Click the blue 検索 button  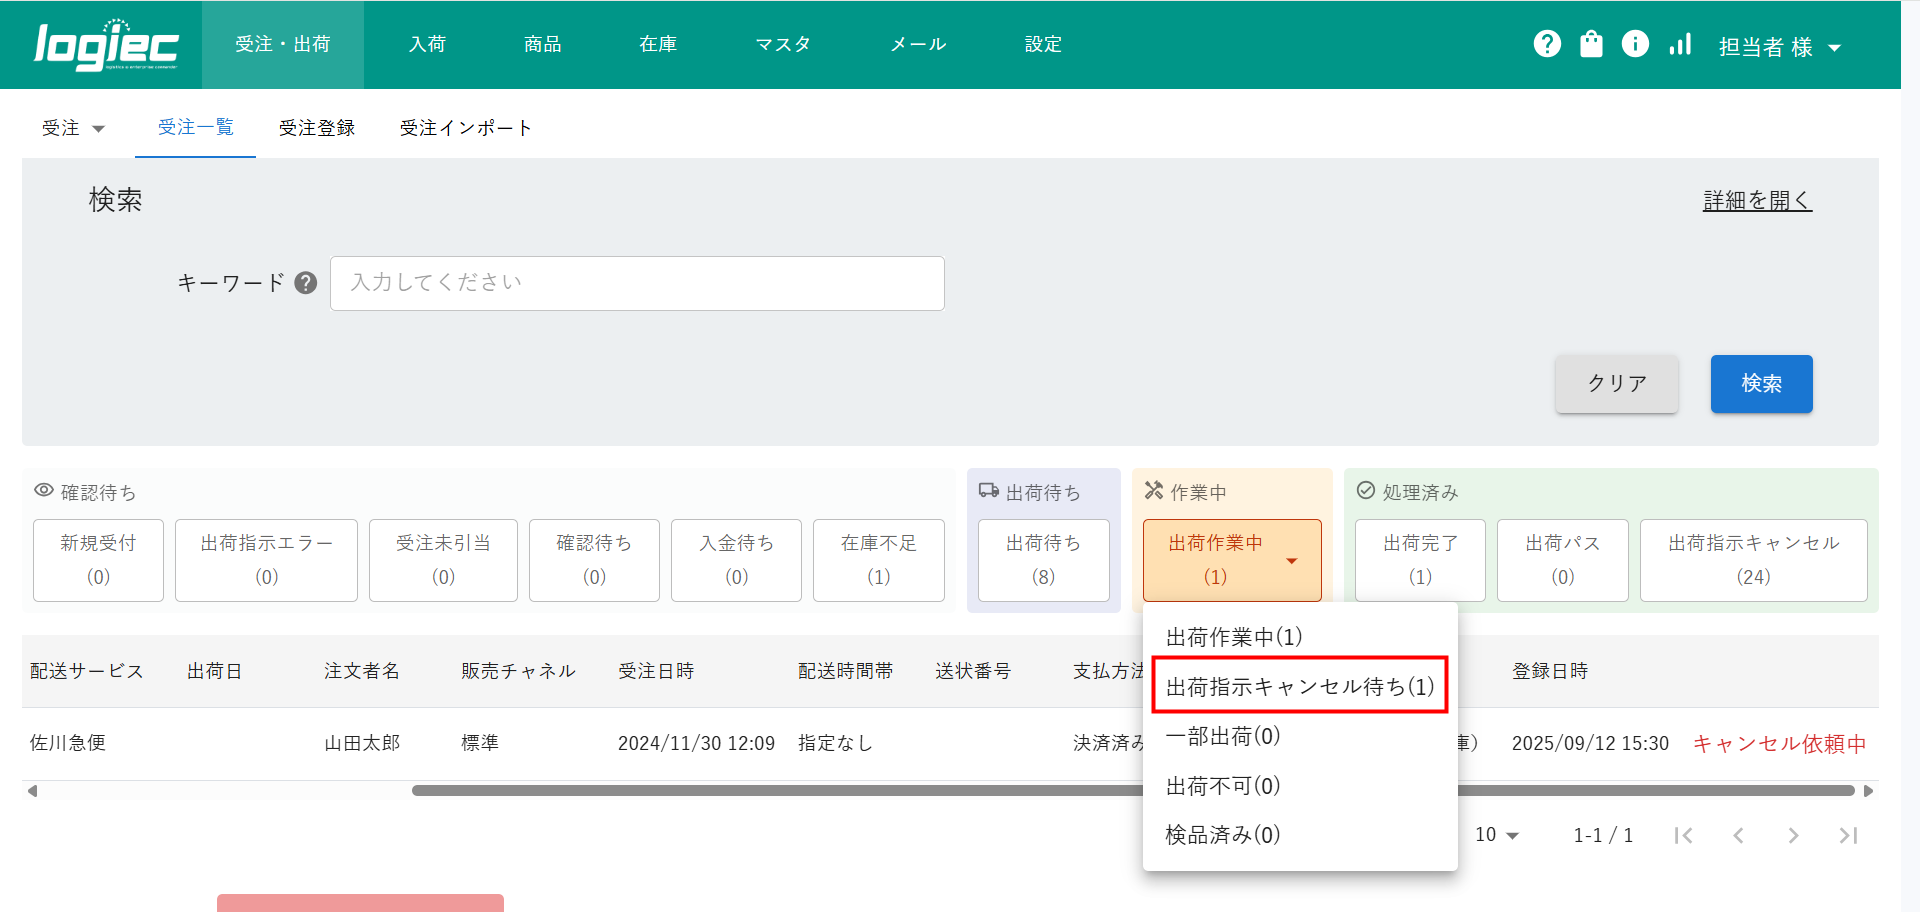[1761, 384]
